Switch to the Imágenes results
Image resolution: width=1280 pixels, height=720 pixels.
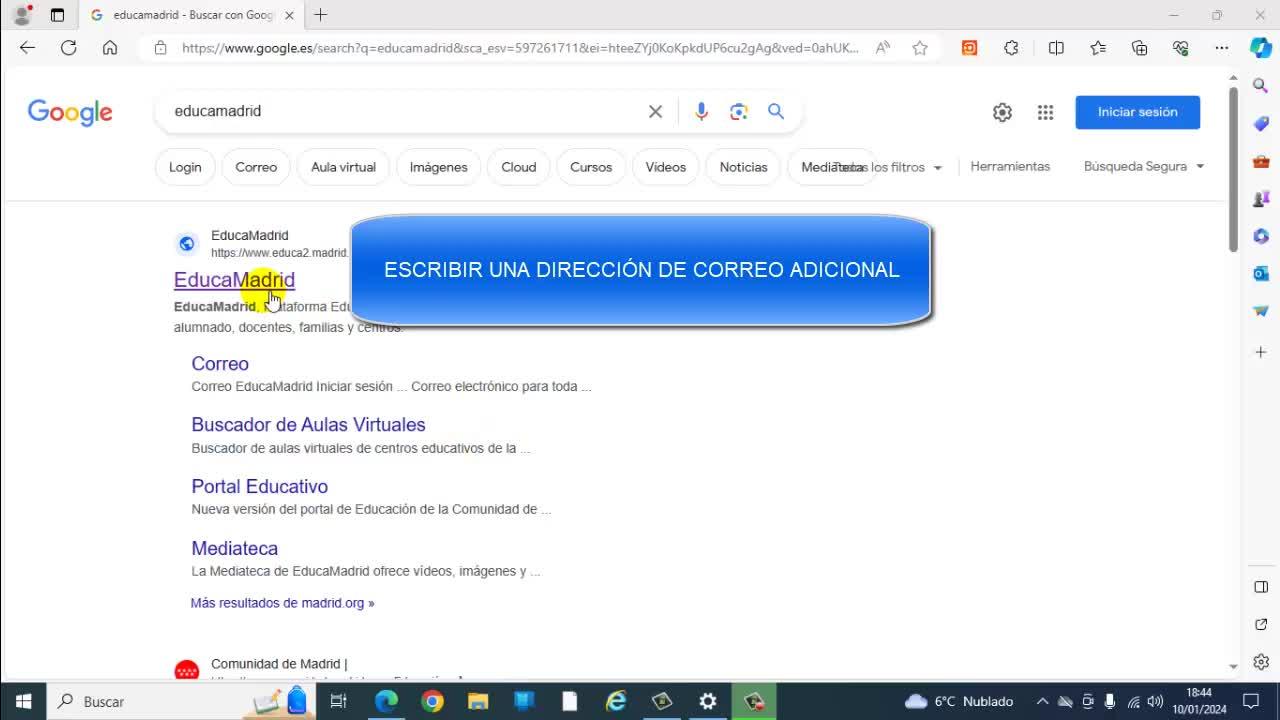438,167
